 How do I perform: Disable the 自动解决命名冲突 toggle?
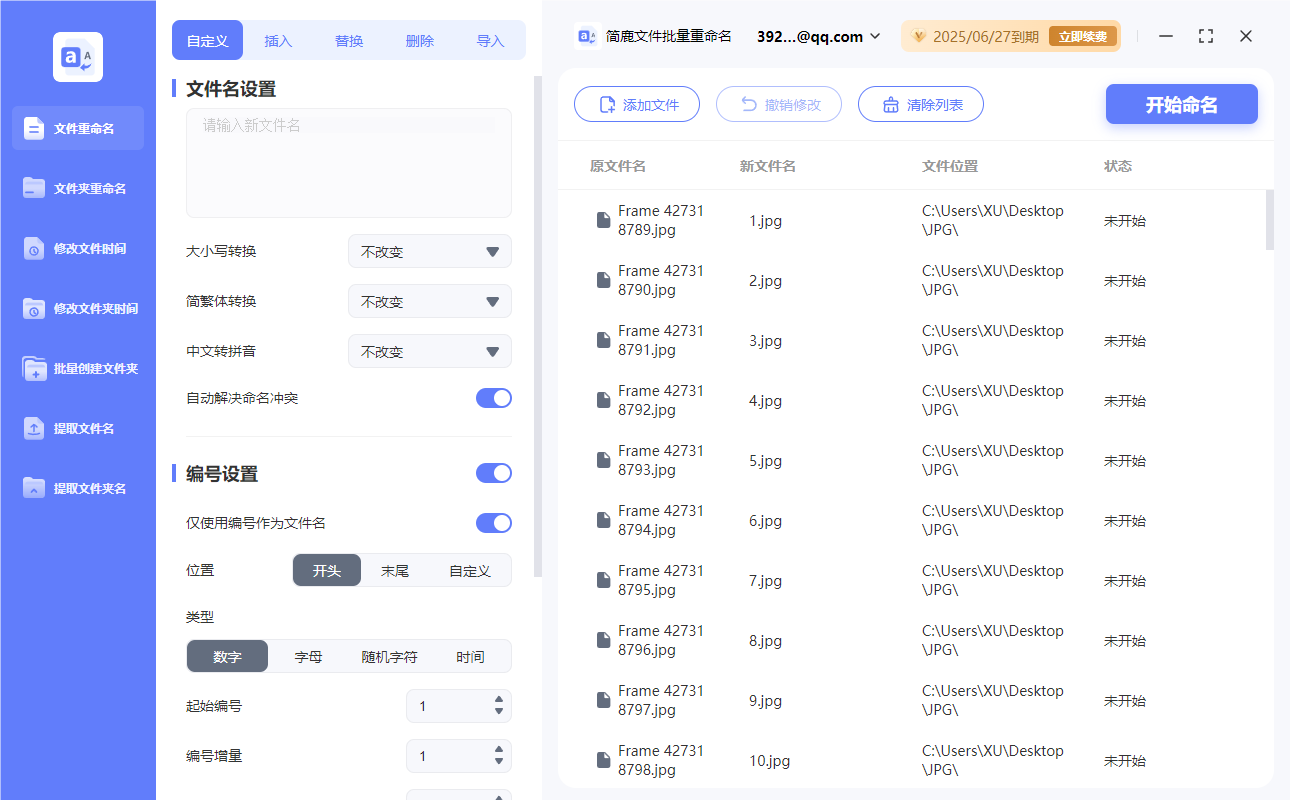493,397
